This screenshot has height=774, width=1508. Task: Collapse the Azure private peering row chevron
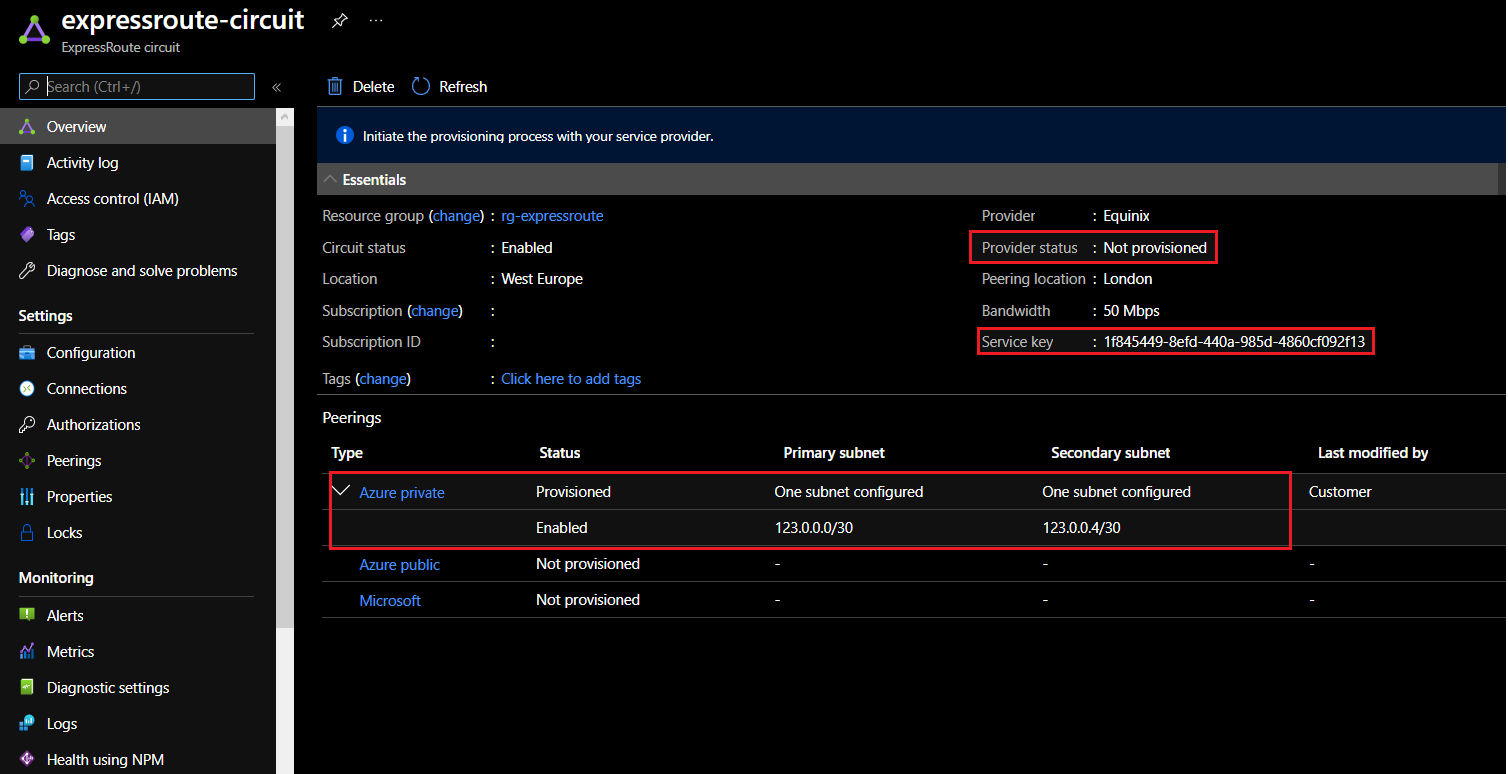coord(342,491)
